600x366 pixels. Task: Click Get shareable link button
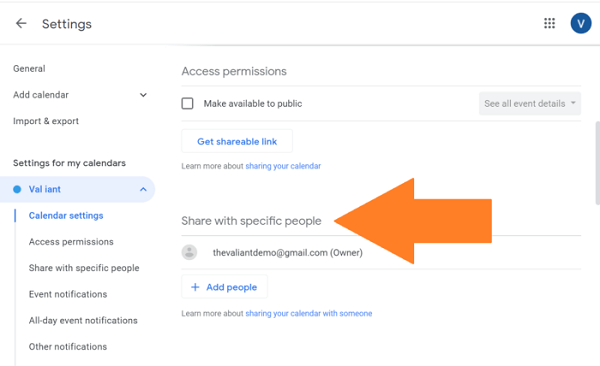(237, 141)
